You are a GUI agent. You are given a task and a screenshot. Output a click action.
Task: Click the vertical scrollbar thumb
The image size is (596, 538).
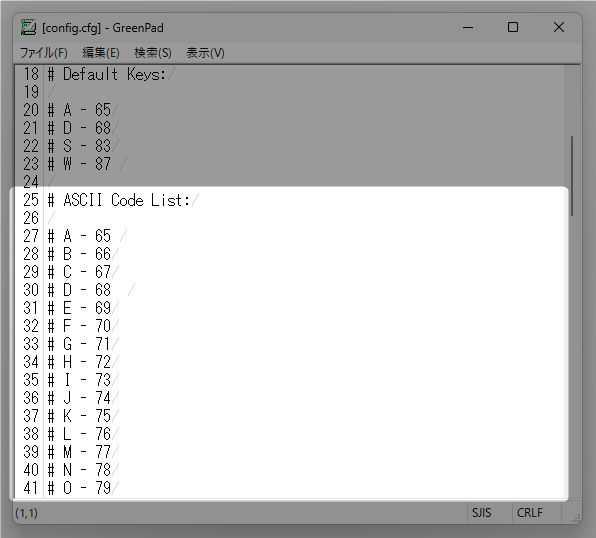click(572, 176)
